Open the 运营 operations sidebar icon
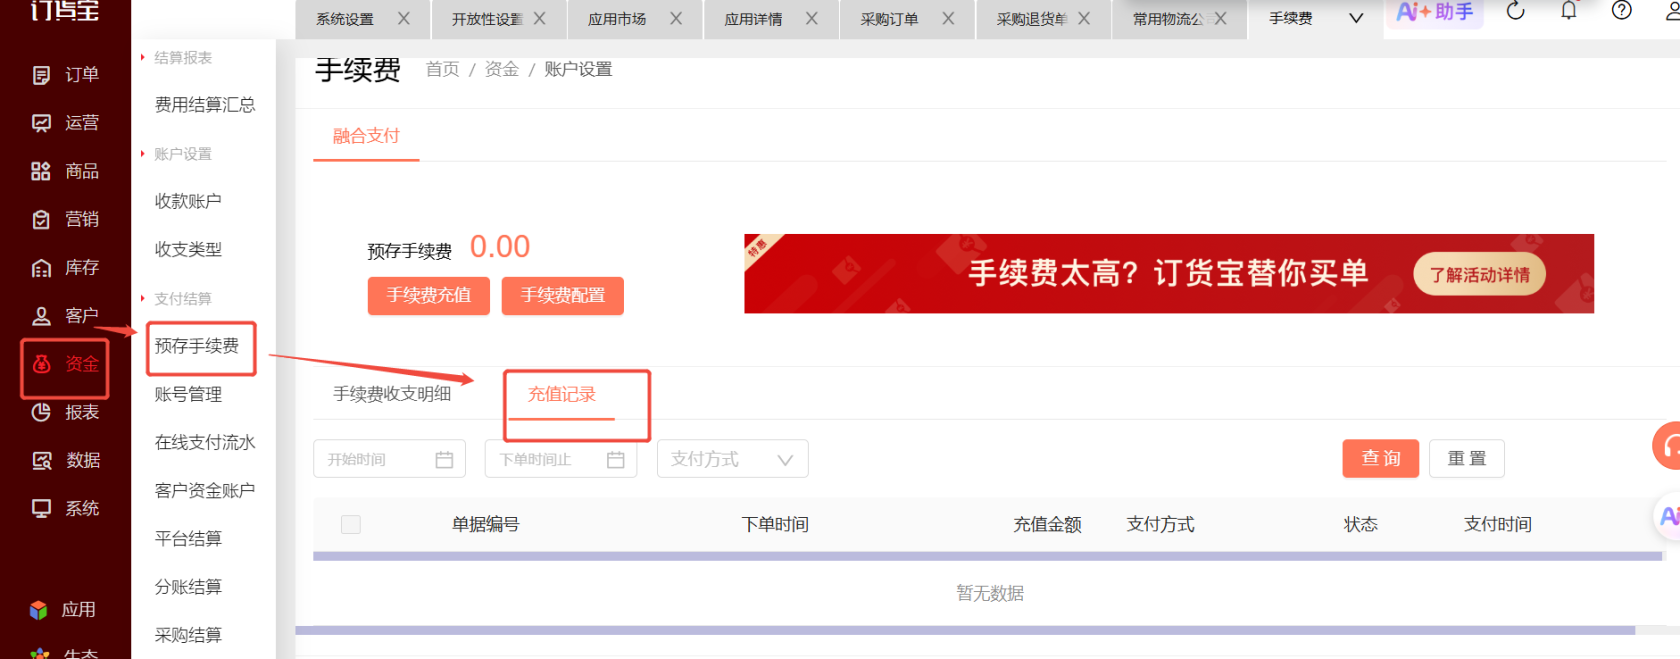 point(41,123)
